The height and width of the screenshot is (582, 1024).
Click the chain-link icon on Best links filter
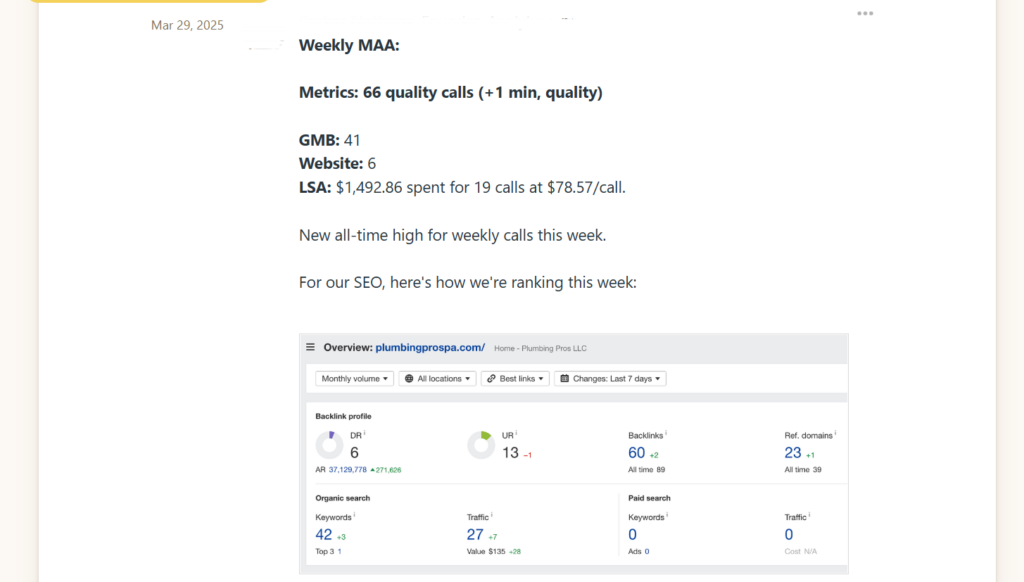point(490,378)
